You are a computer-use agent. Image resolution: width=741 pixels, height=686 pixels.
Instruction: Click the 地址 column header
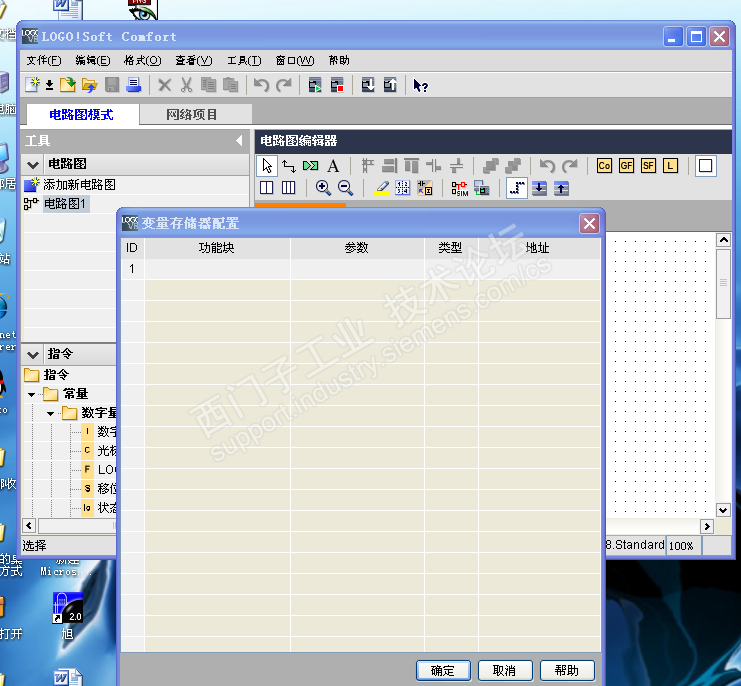(x=538, y=248)
